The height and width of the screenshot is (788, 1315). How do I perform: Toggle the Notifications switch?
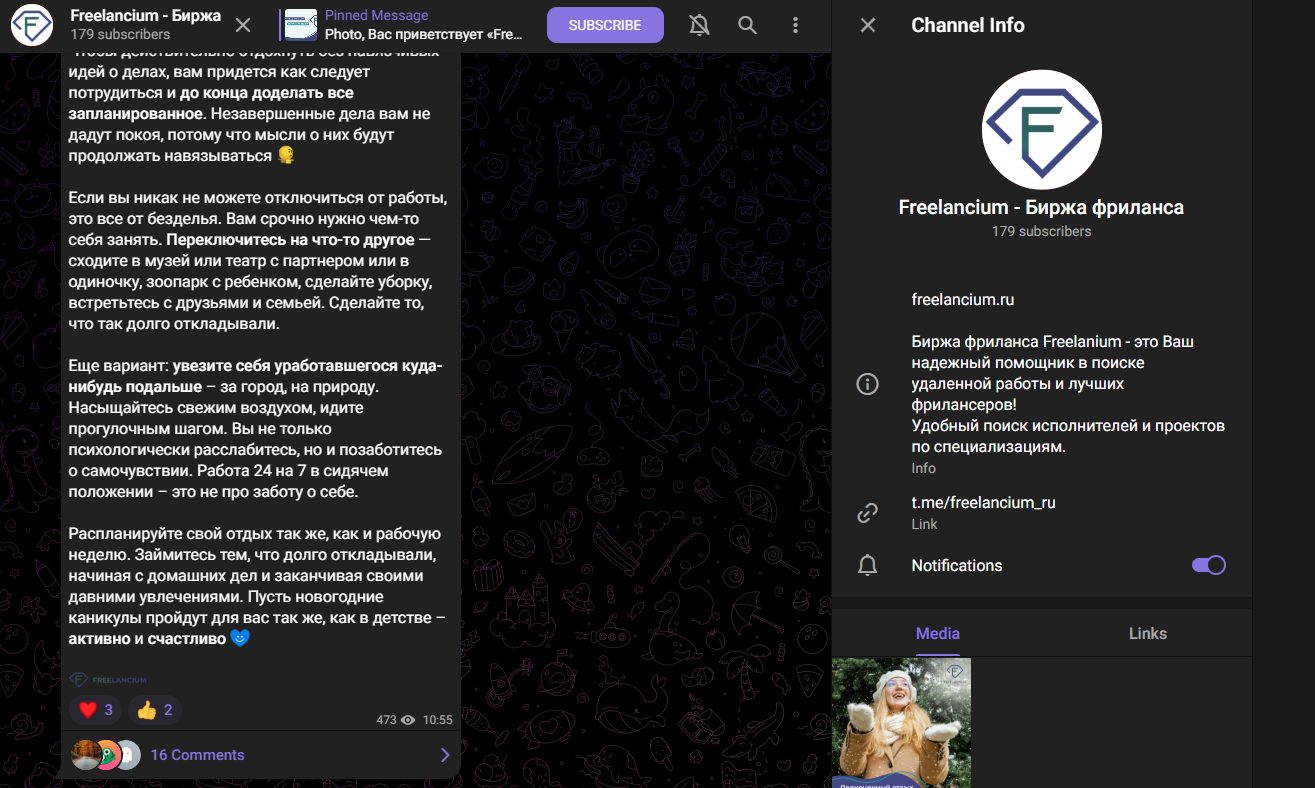(1208, 565)
